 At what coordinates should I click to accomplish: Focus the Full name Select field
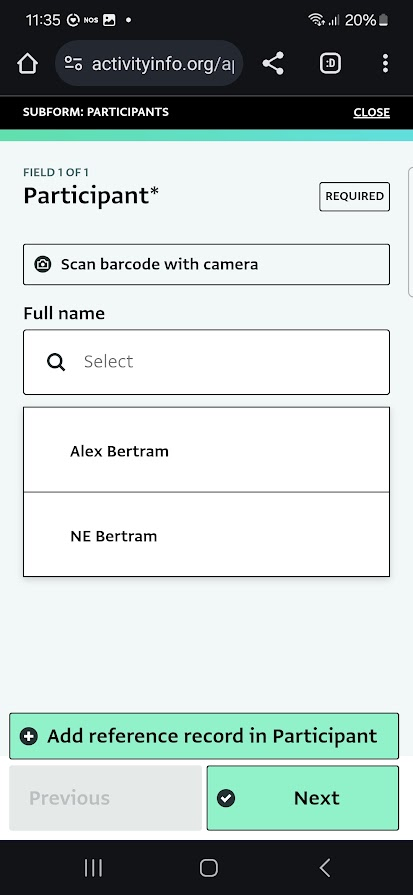[206, 362]
